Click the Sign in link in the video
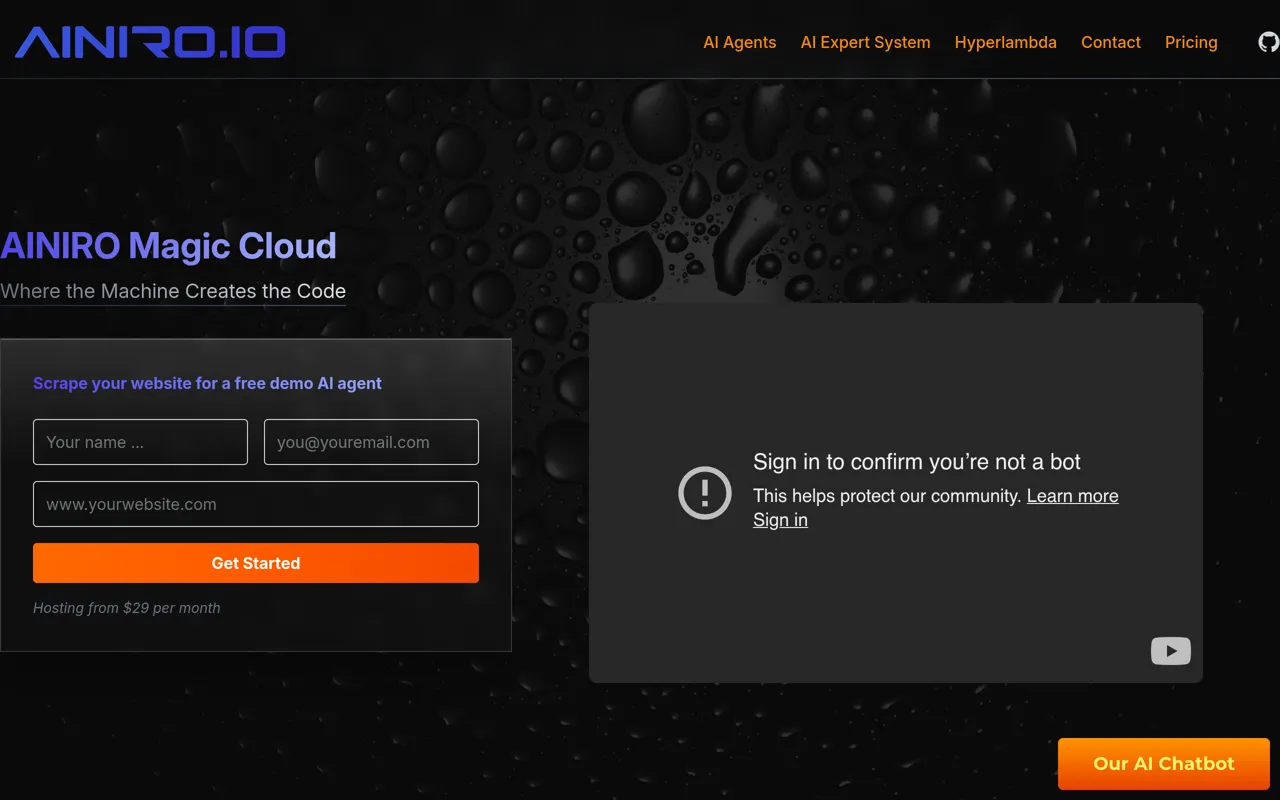Screen dimensions: 1280x800 pos(780,520)
